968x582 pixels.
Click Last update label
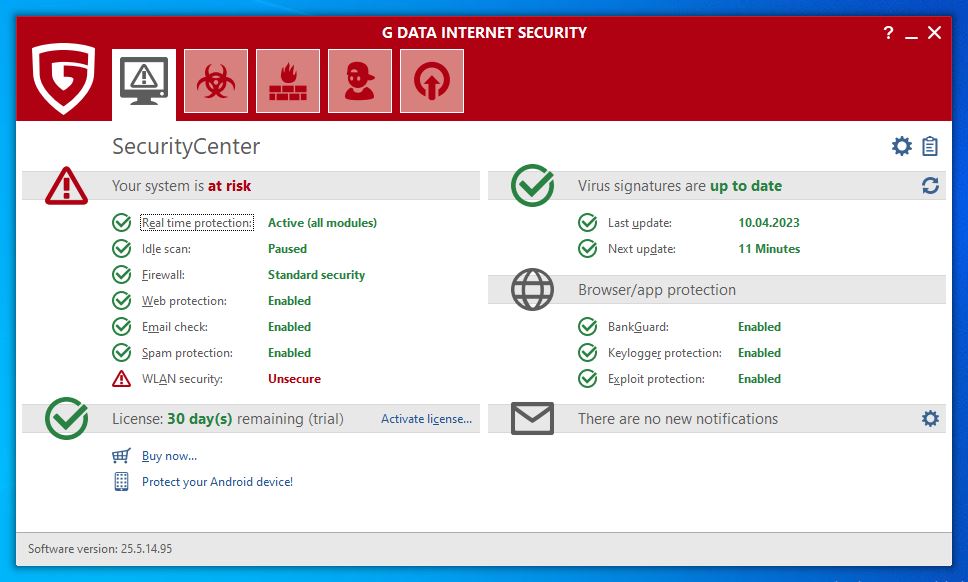640,223
